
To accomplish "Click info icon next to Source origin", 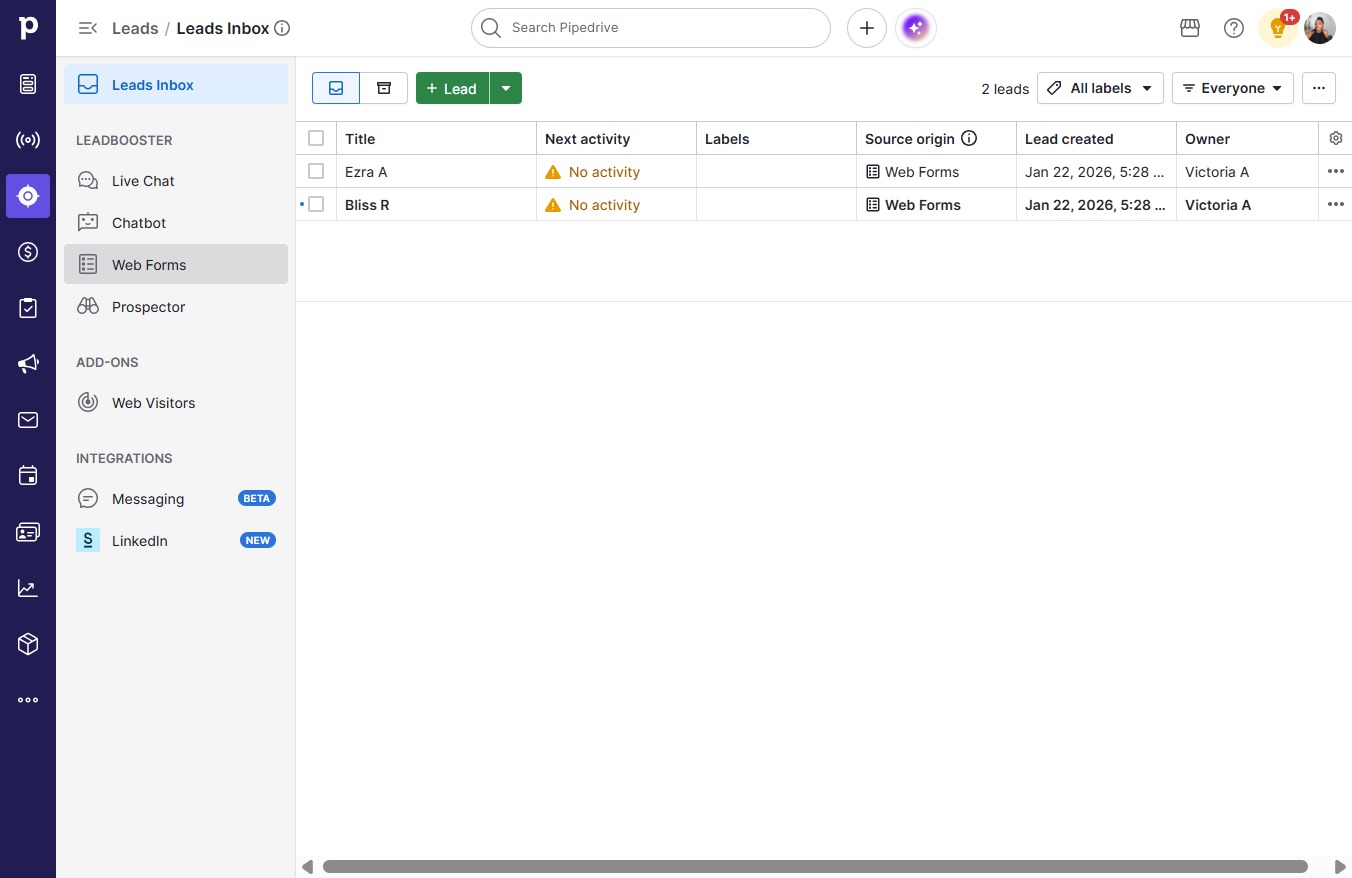I will pos(969,139).
